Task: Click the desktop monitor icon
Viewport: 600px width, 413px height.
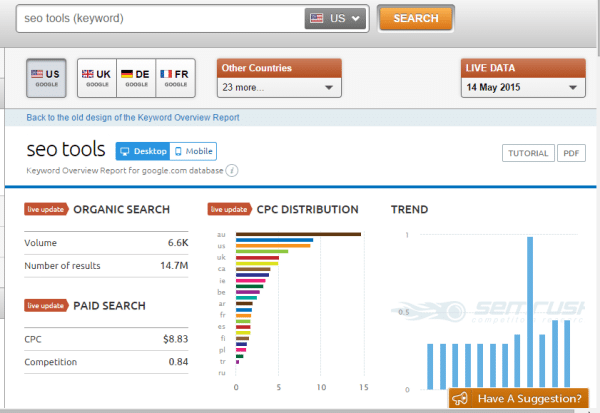Action: pyautogui.click(x=125, y=151)
